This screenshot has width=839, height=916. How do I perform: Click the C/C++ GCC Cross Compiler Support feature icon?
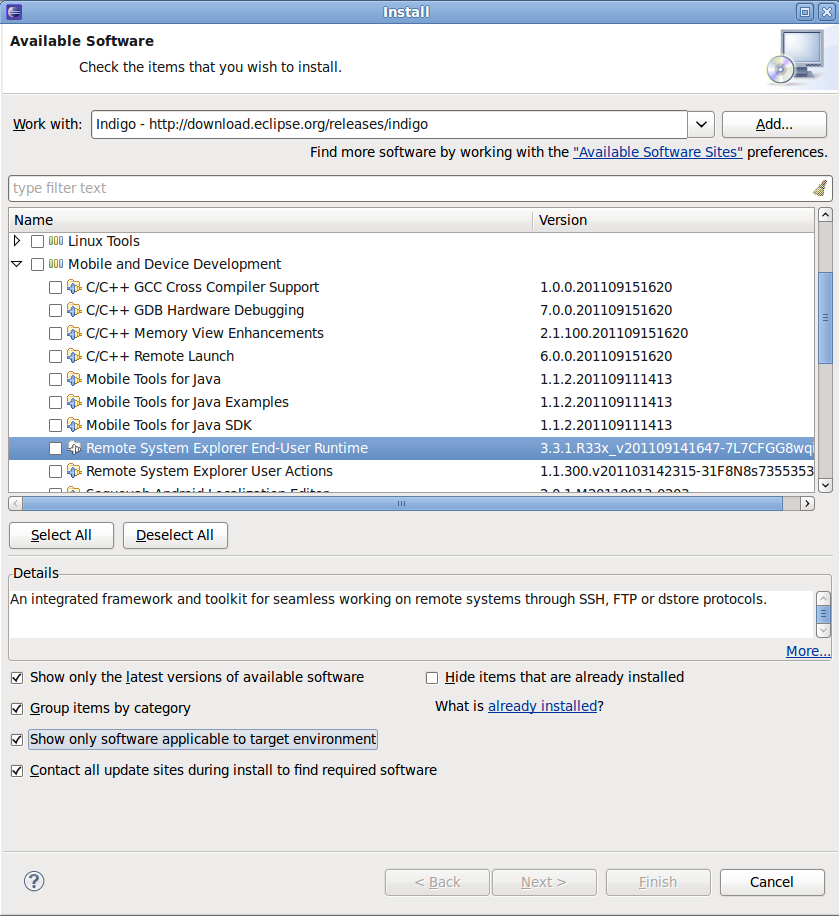point(74,287)
